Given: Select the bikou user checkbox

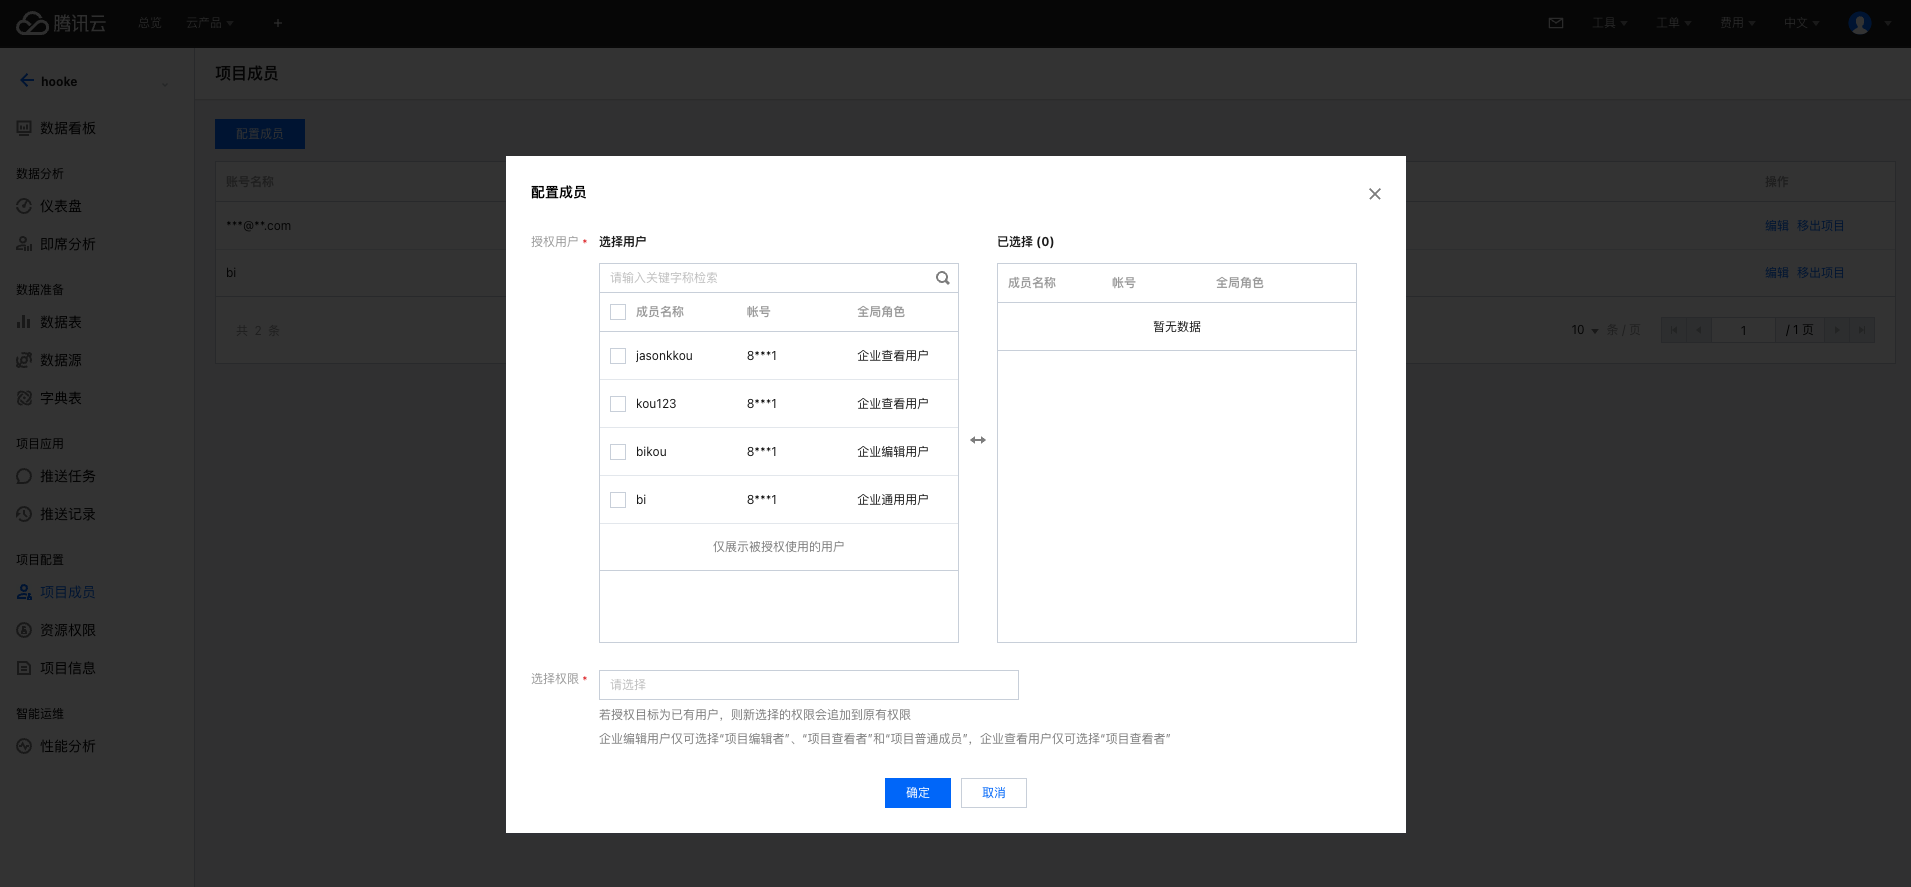Looking at the screenshot, I should coord(618,452).
